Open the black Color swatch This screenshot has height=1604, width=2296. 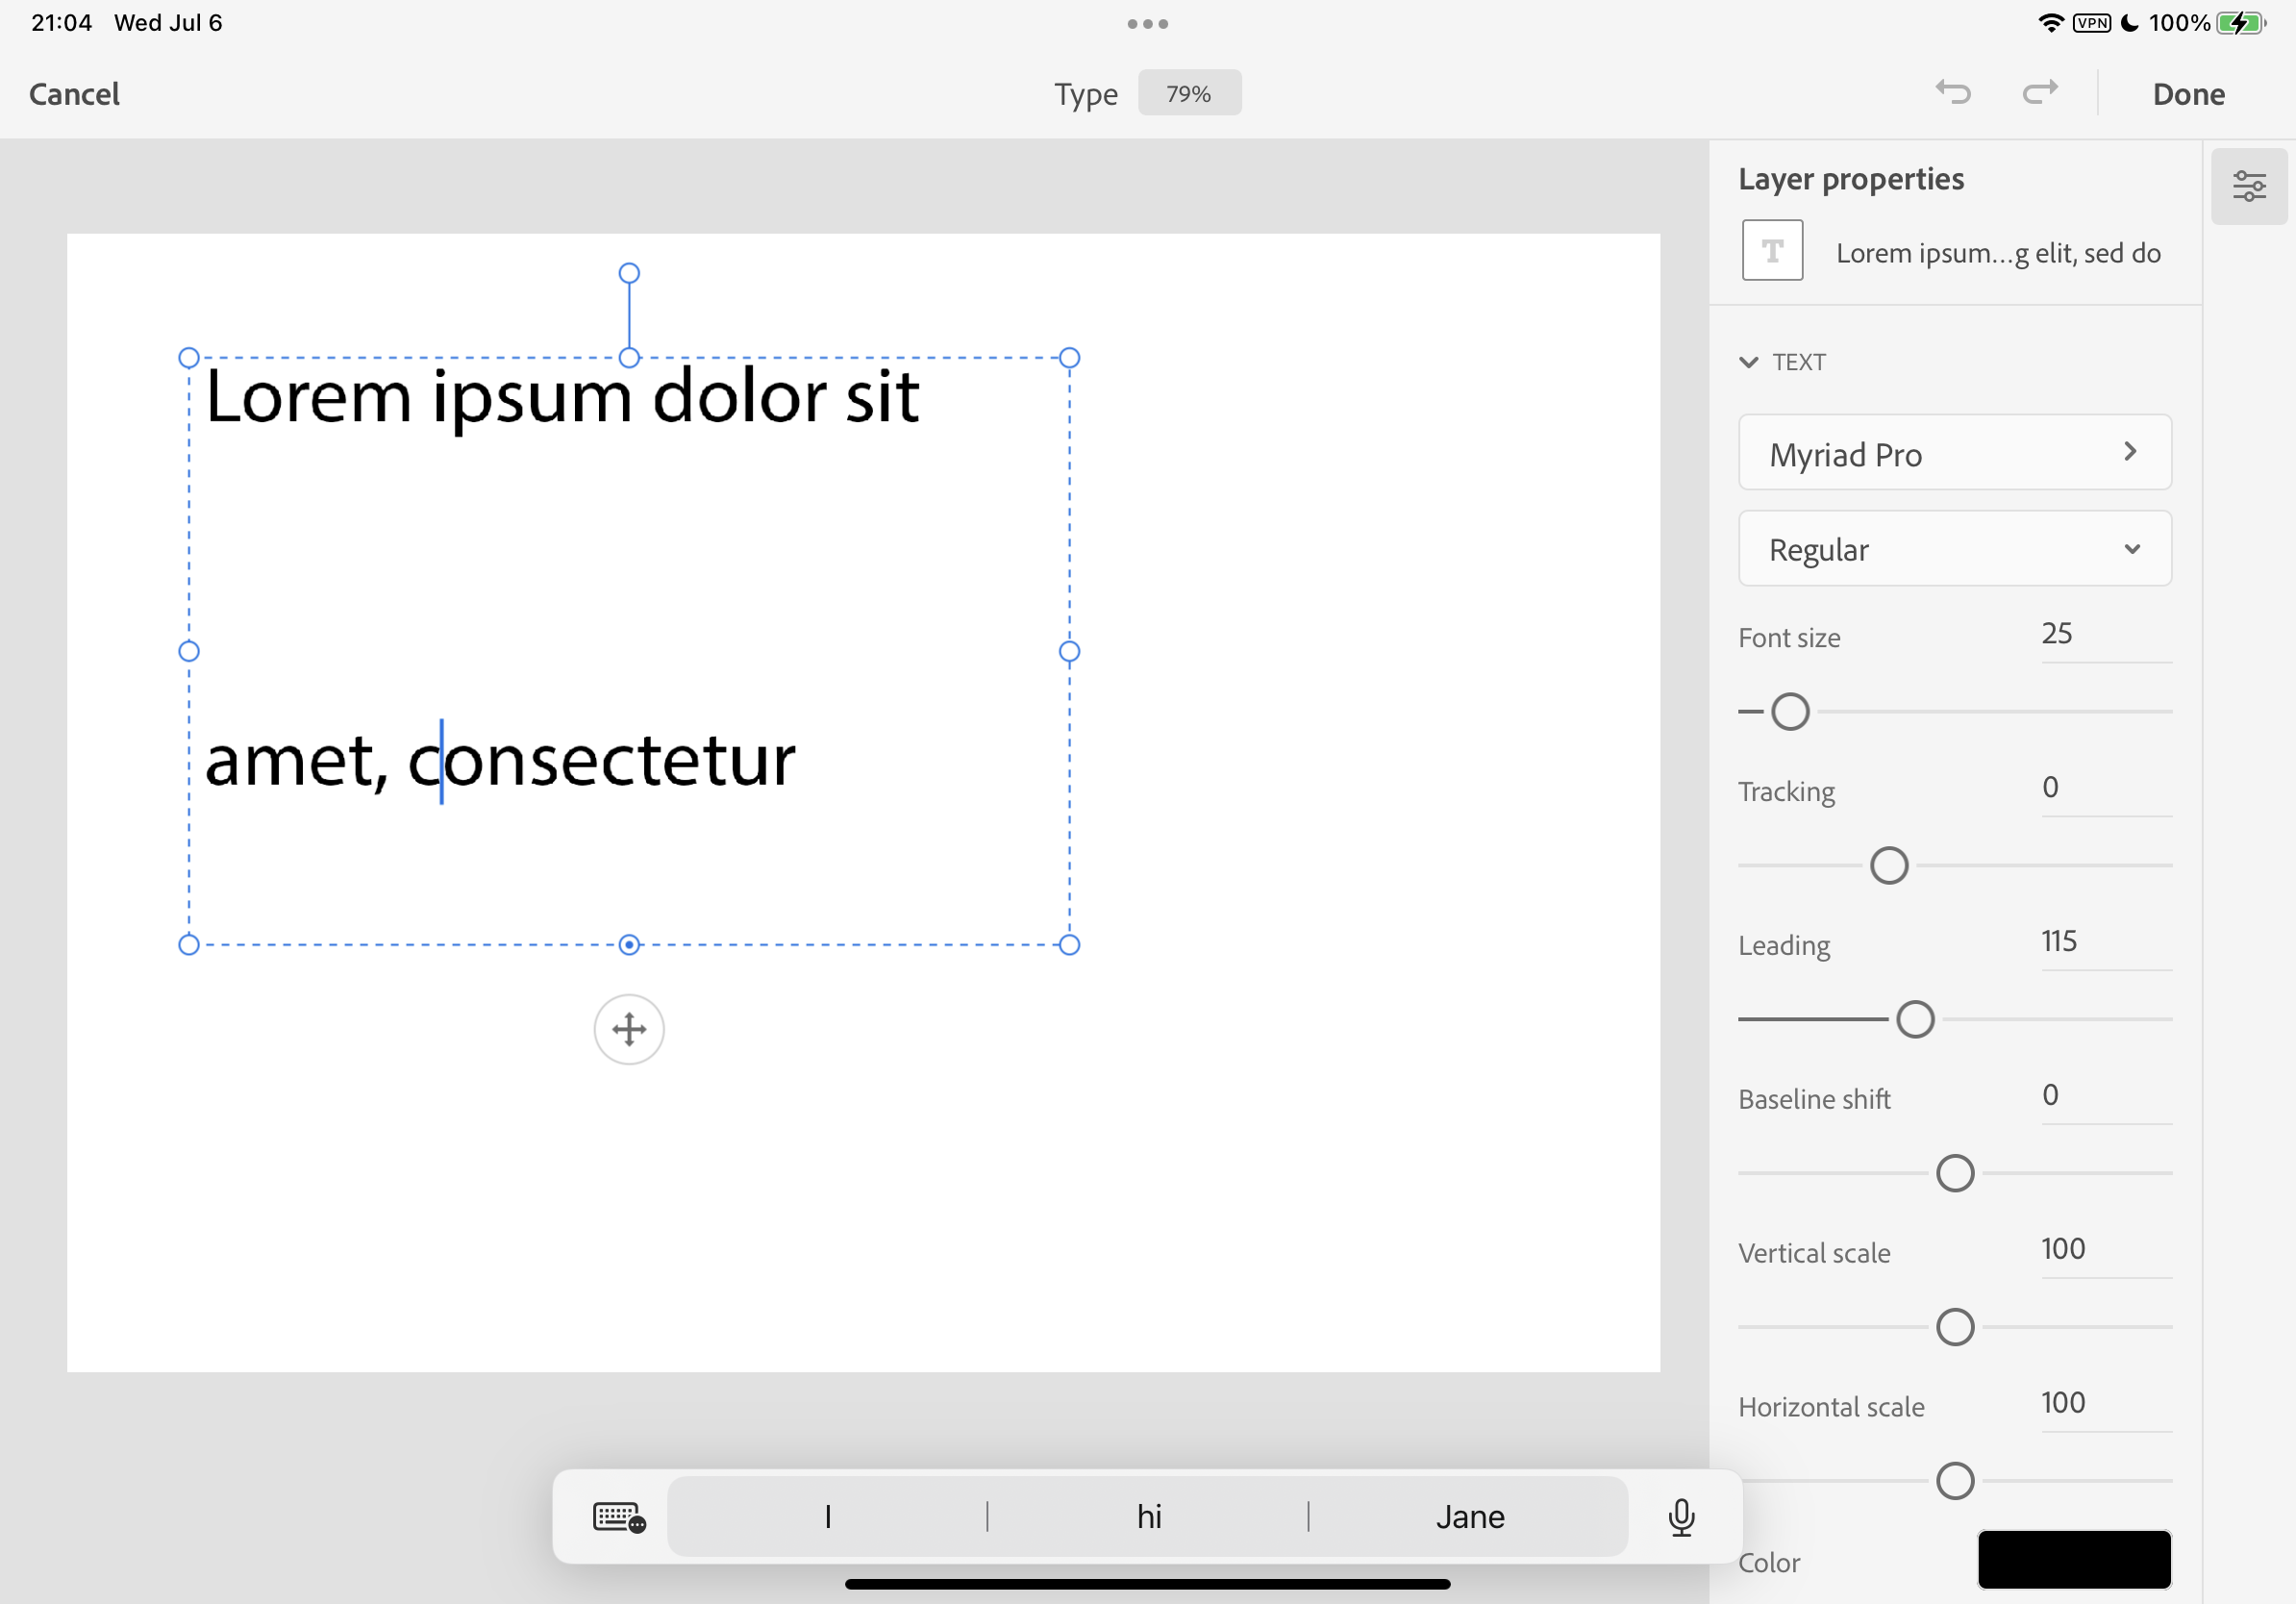tap(2074, 1559)
